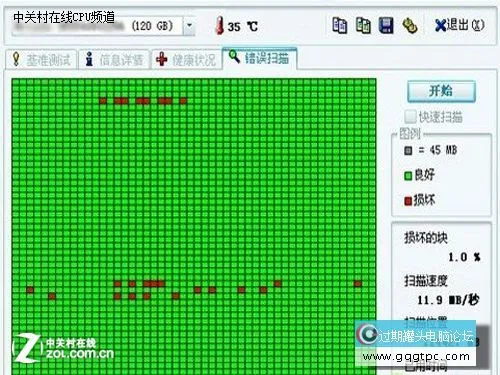The image size is (500, 375).
Task: Click the floppy disk save icon
Action: (x=386, y=25)
